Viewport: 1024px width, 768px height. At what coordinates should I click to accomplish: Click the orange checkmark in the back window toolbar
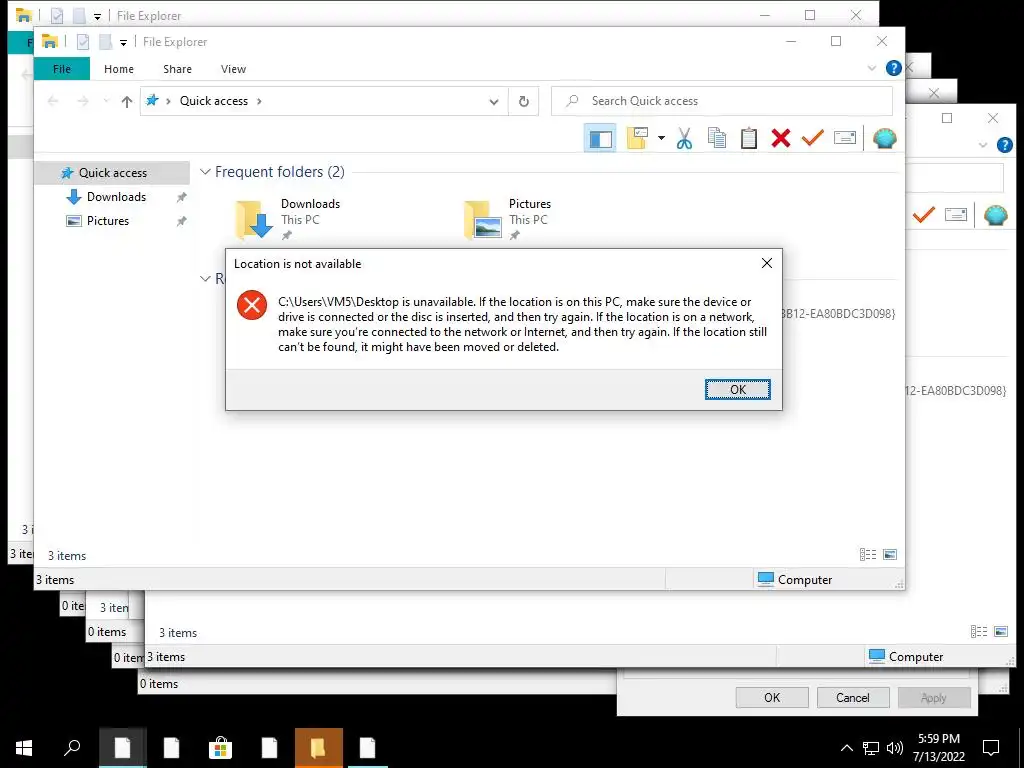pos(923,215)
